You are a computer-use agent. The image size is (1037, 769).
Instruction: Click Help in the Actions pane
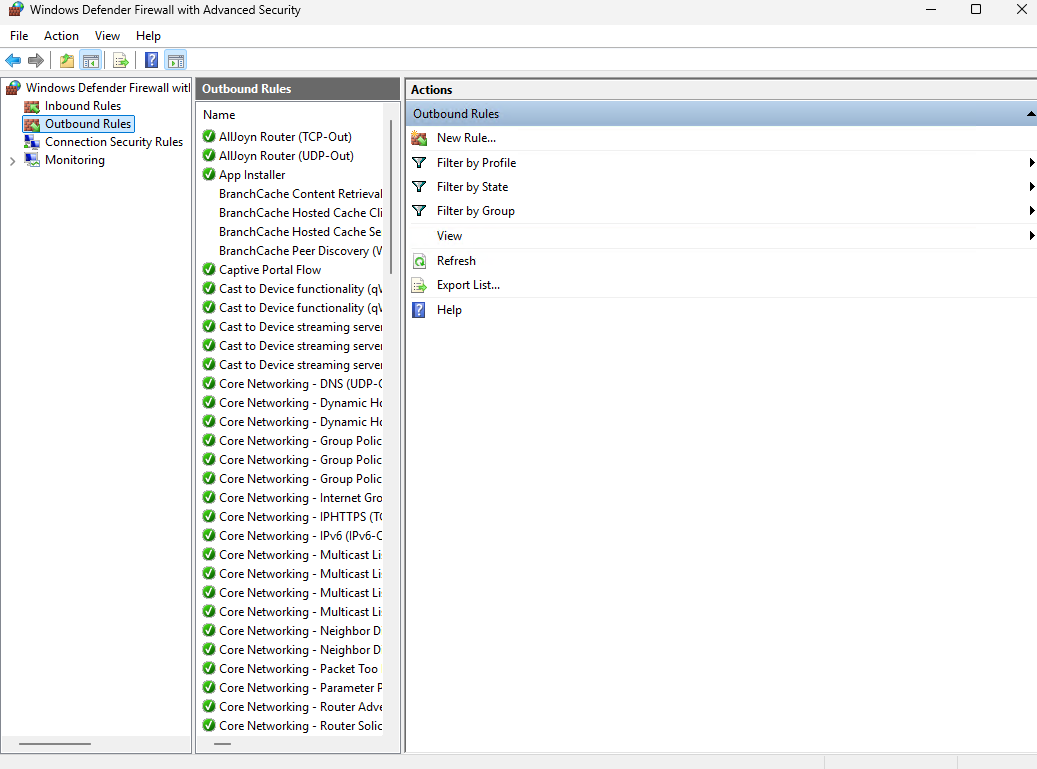[x=449, y=310]
